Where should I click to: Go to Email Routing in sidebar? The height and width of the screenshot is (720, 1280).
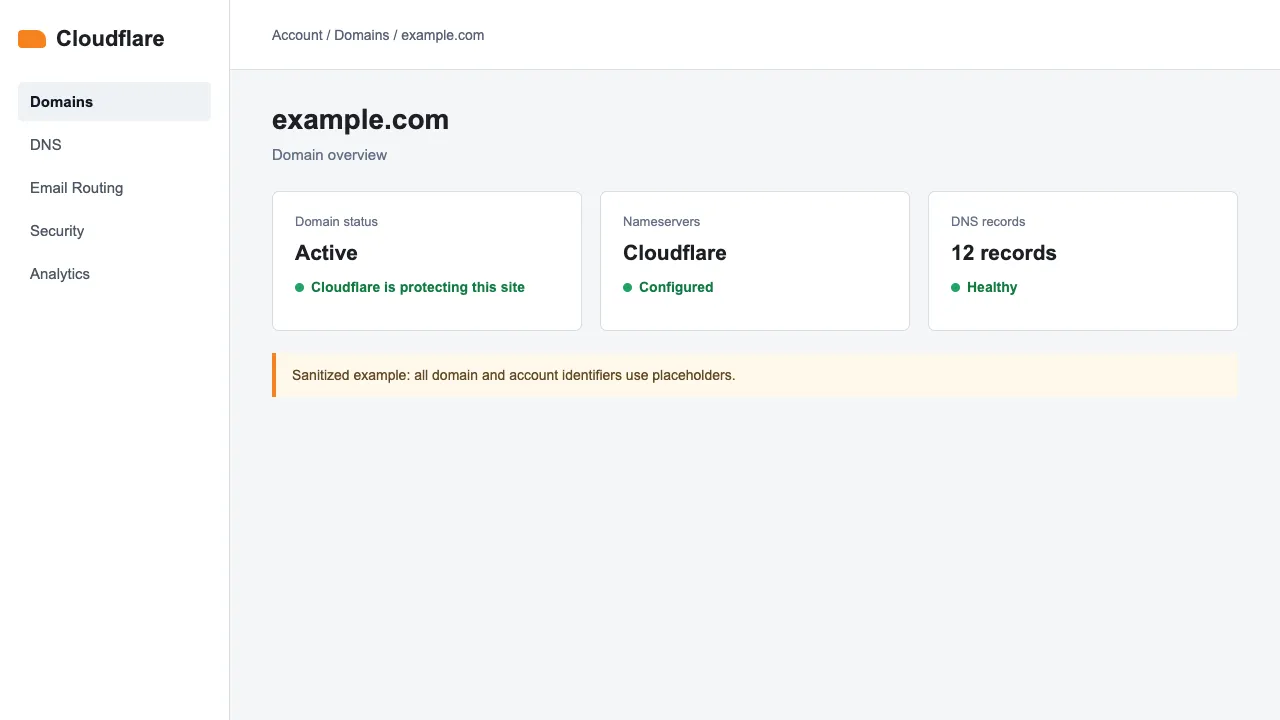[114, 188]
